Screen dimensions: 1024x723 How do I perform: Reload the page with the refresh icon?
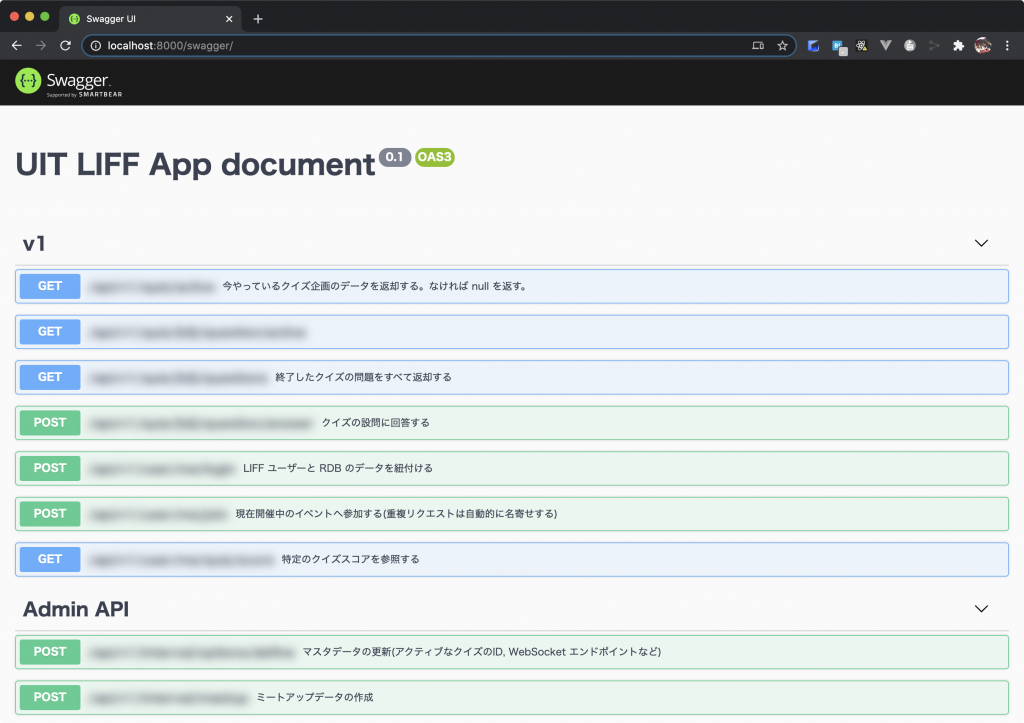pos(65,46)
